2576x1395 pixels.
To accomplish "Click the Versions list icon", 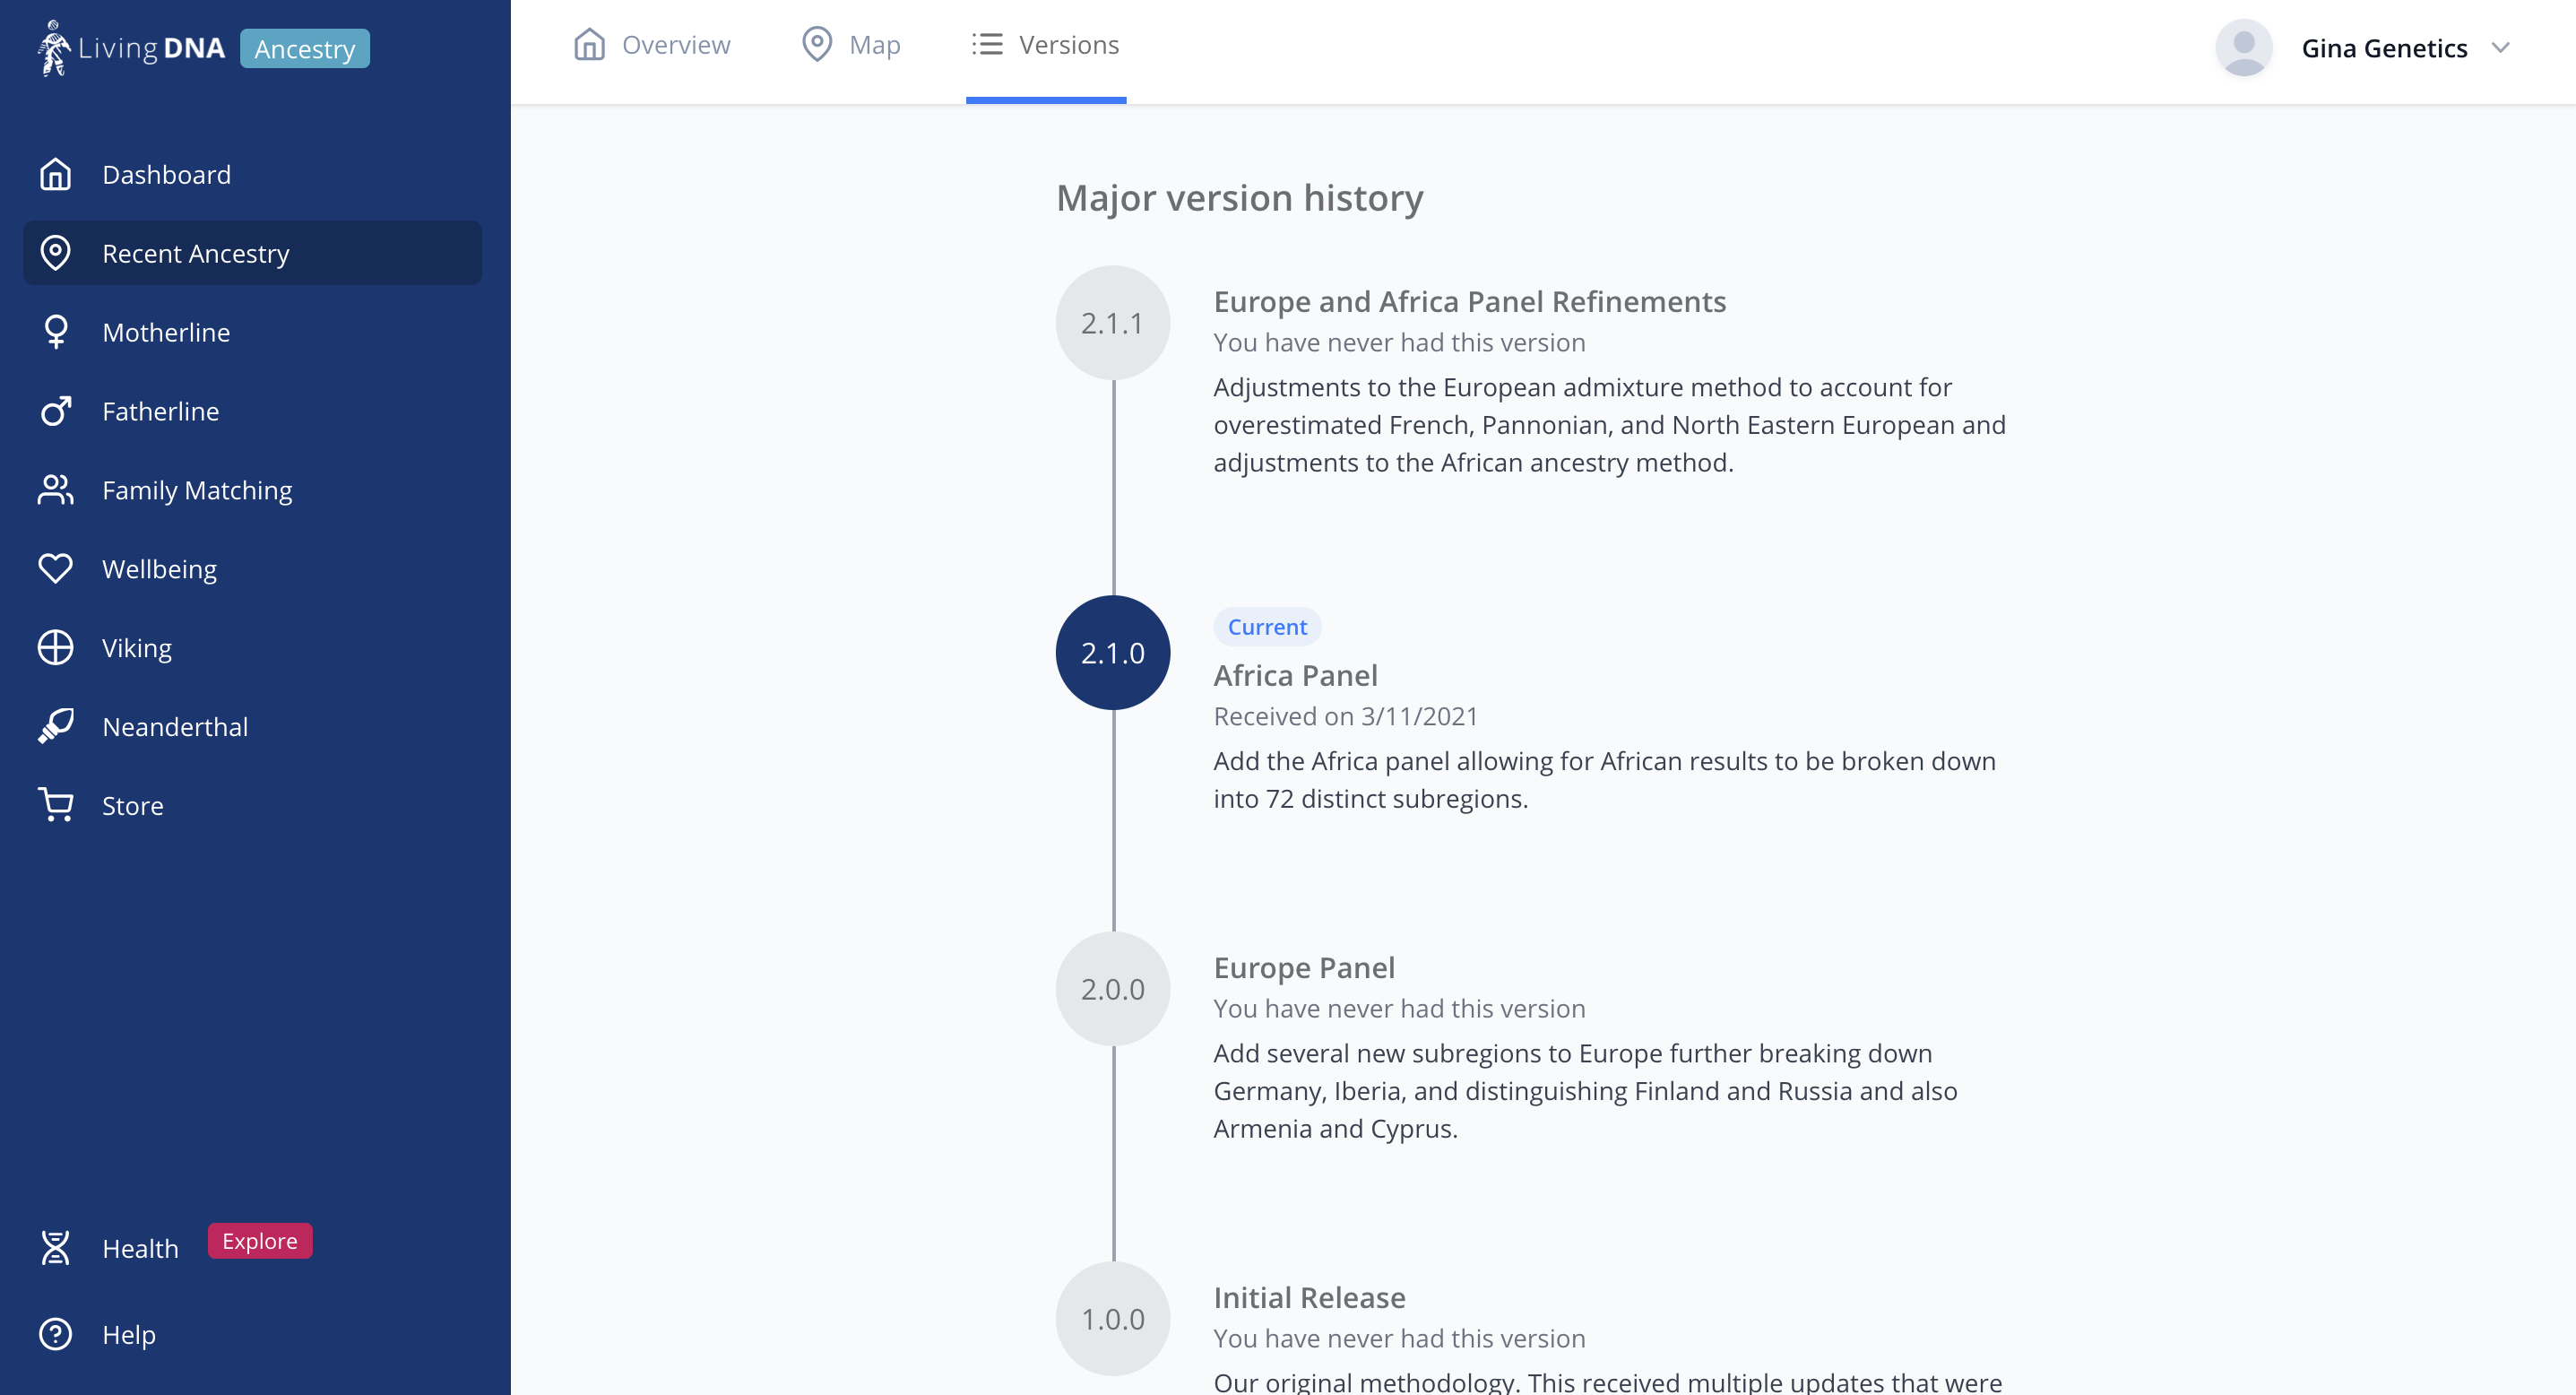I will (987, 44).
